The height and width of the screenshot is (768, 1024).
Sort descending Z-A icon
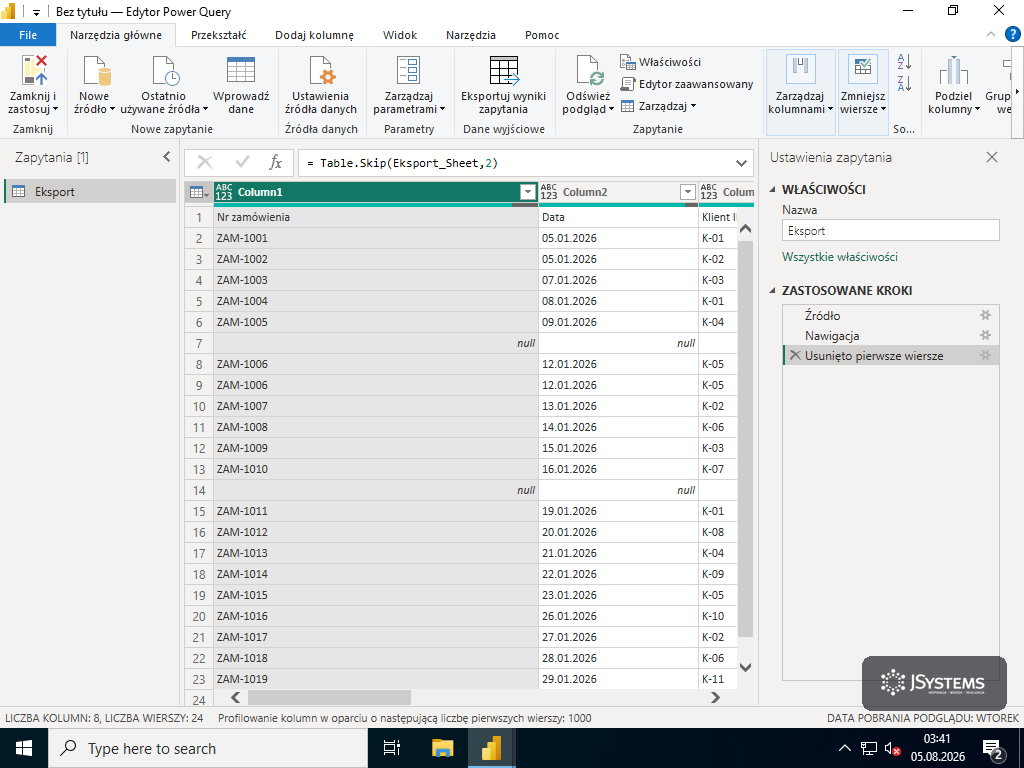click(904, 84)
